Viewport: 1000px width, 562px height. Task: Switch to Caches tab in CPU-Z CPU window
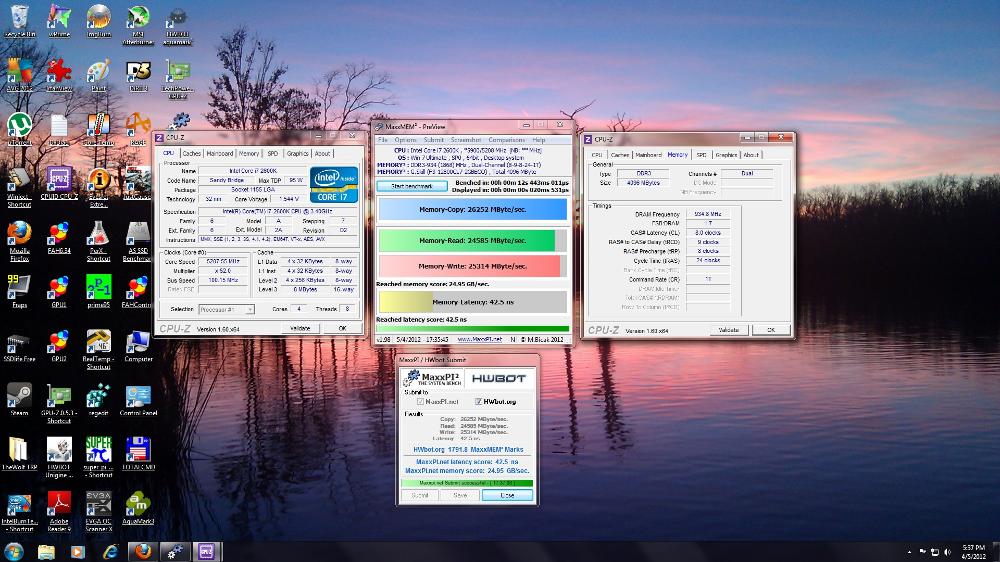(191, 154)
